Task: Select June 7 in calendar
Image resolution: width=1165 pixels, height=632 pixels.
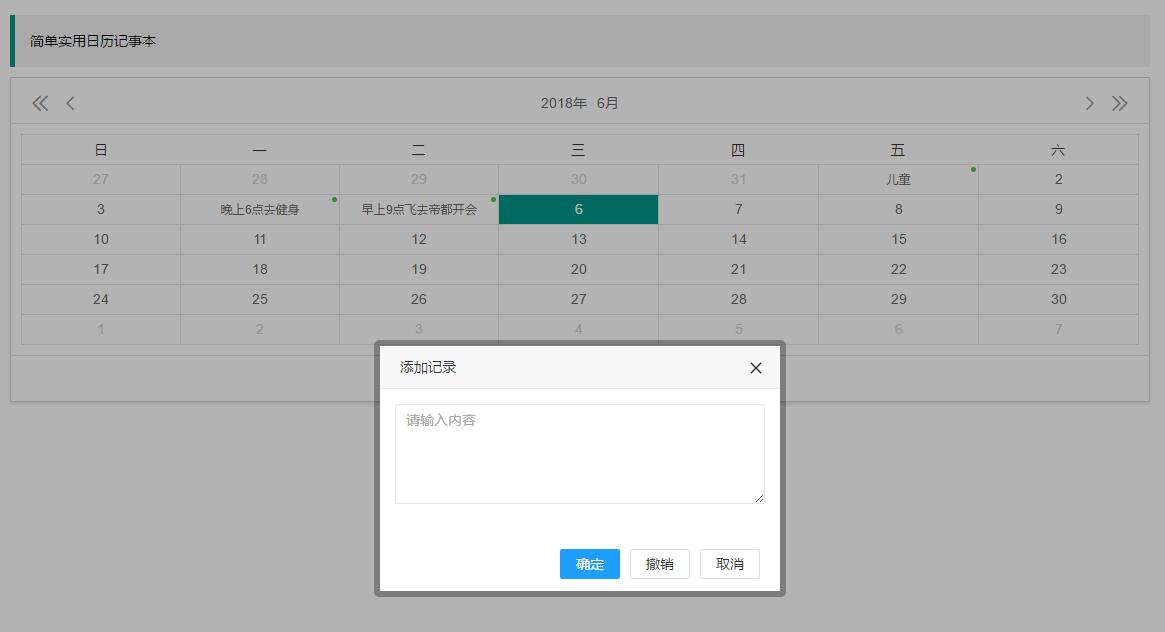Action: 739,209
